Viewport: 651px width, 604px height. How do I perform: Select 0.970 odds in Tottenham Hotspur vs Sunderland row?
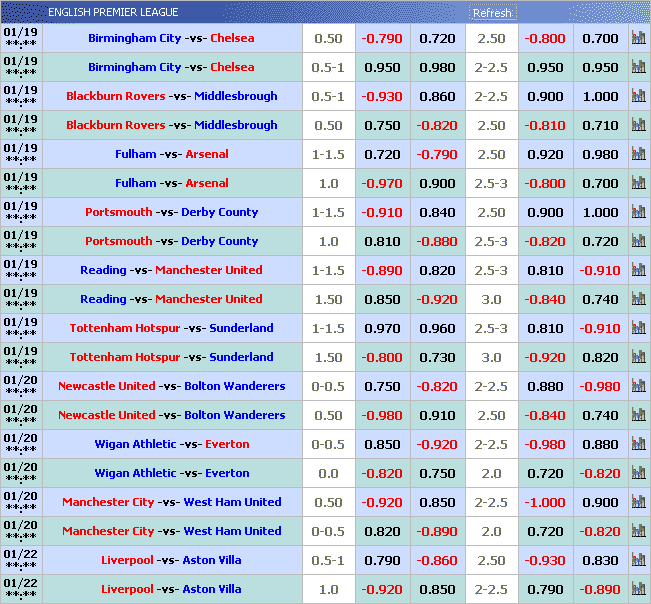coord(381,329)
